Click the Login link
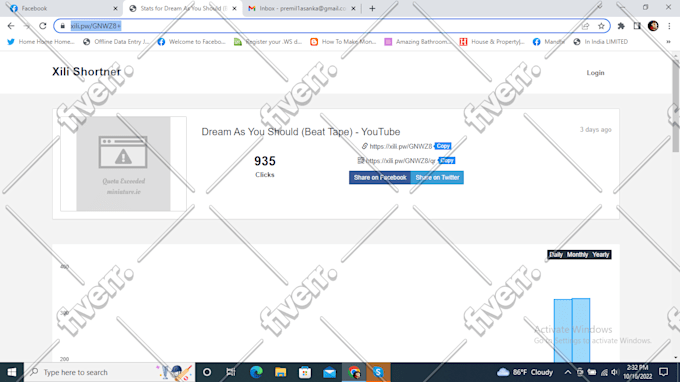 point(595,73)
